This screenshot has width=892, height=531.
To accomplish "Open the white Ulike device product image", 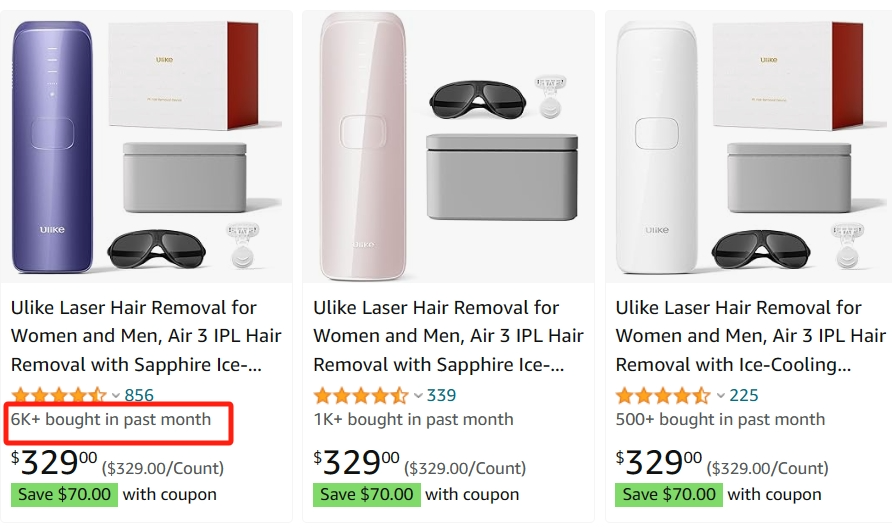I will tap(750, 148).
